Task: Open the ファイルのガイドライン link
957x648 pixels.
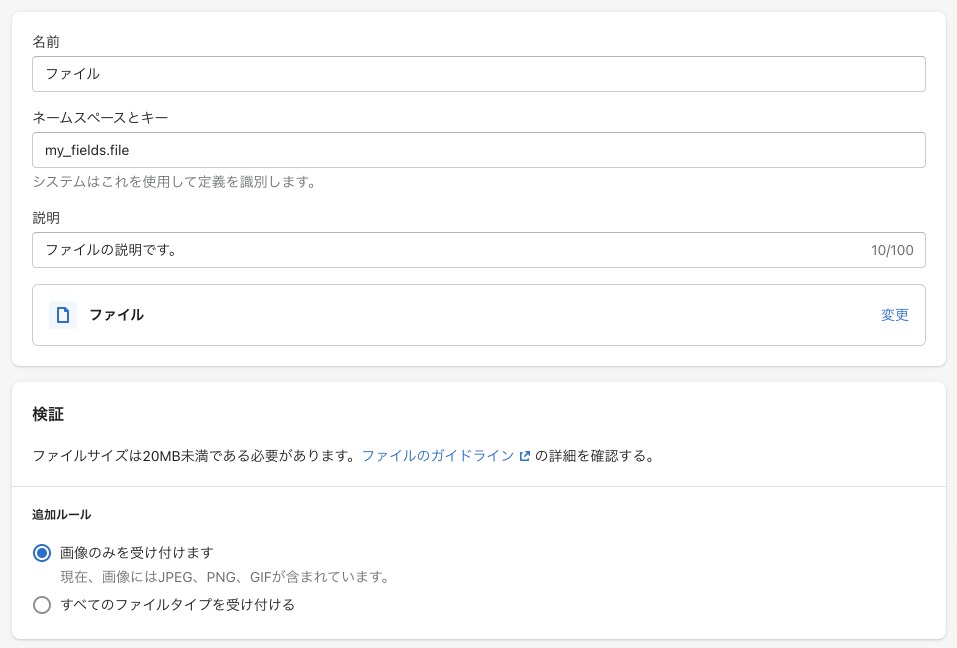Action: click(438, 456)
